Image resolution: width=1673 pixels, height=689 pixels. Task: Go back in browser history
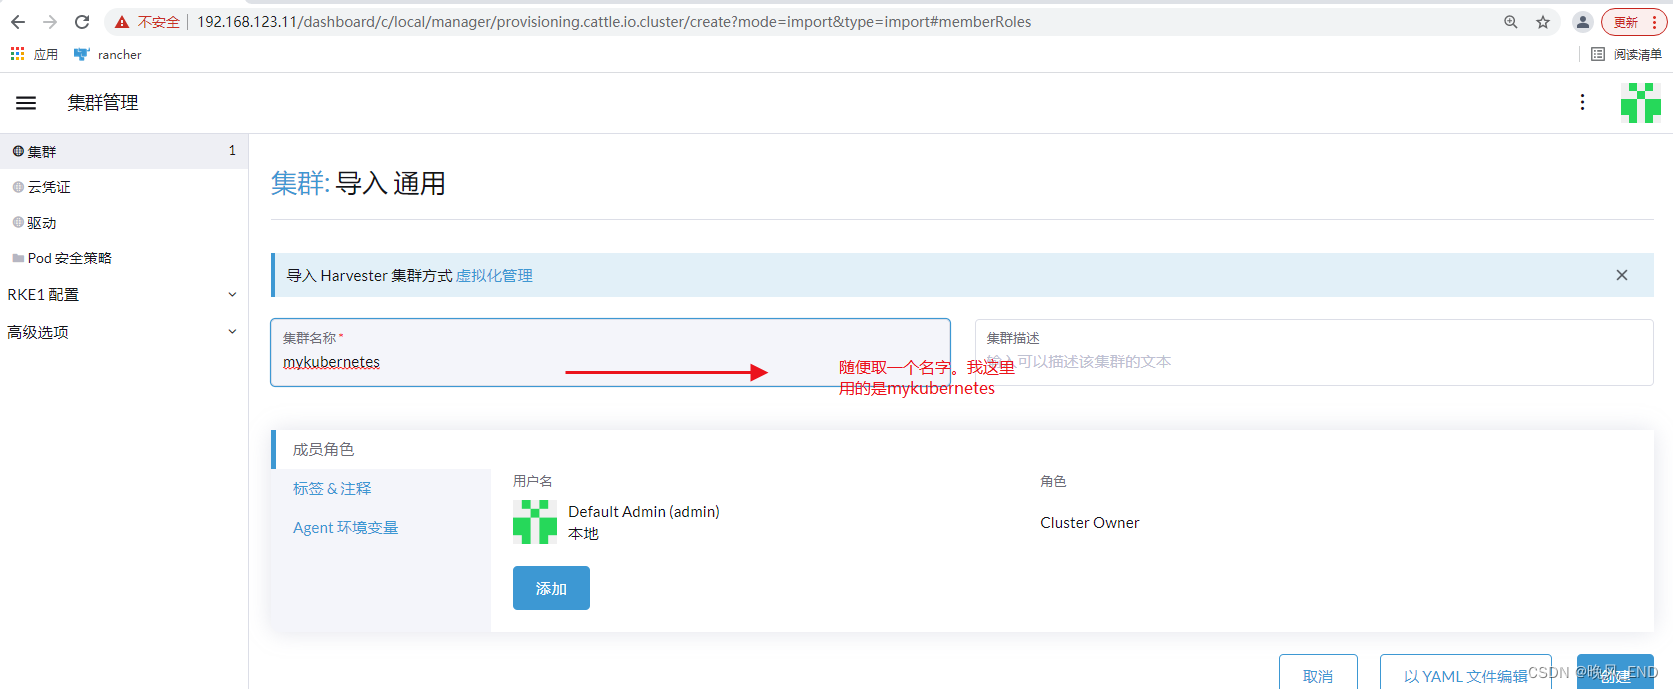18,22
